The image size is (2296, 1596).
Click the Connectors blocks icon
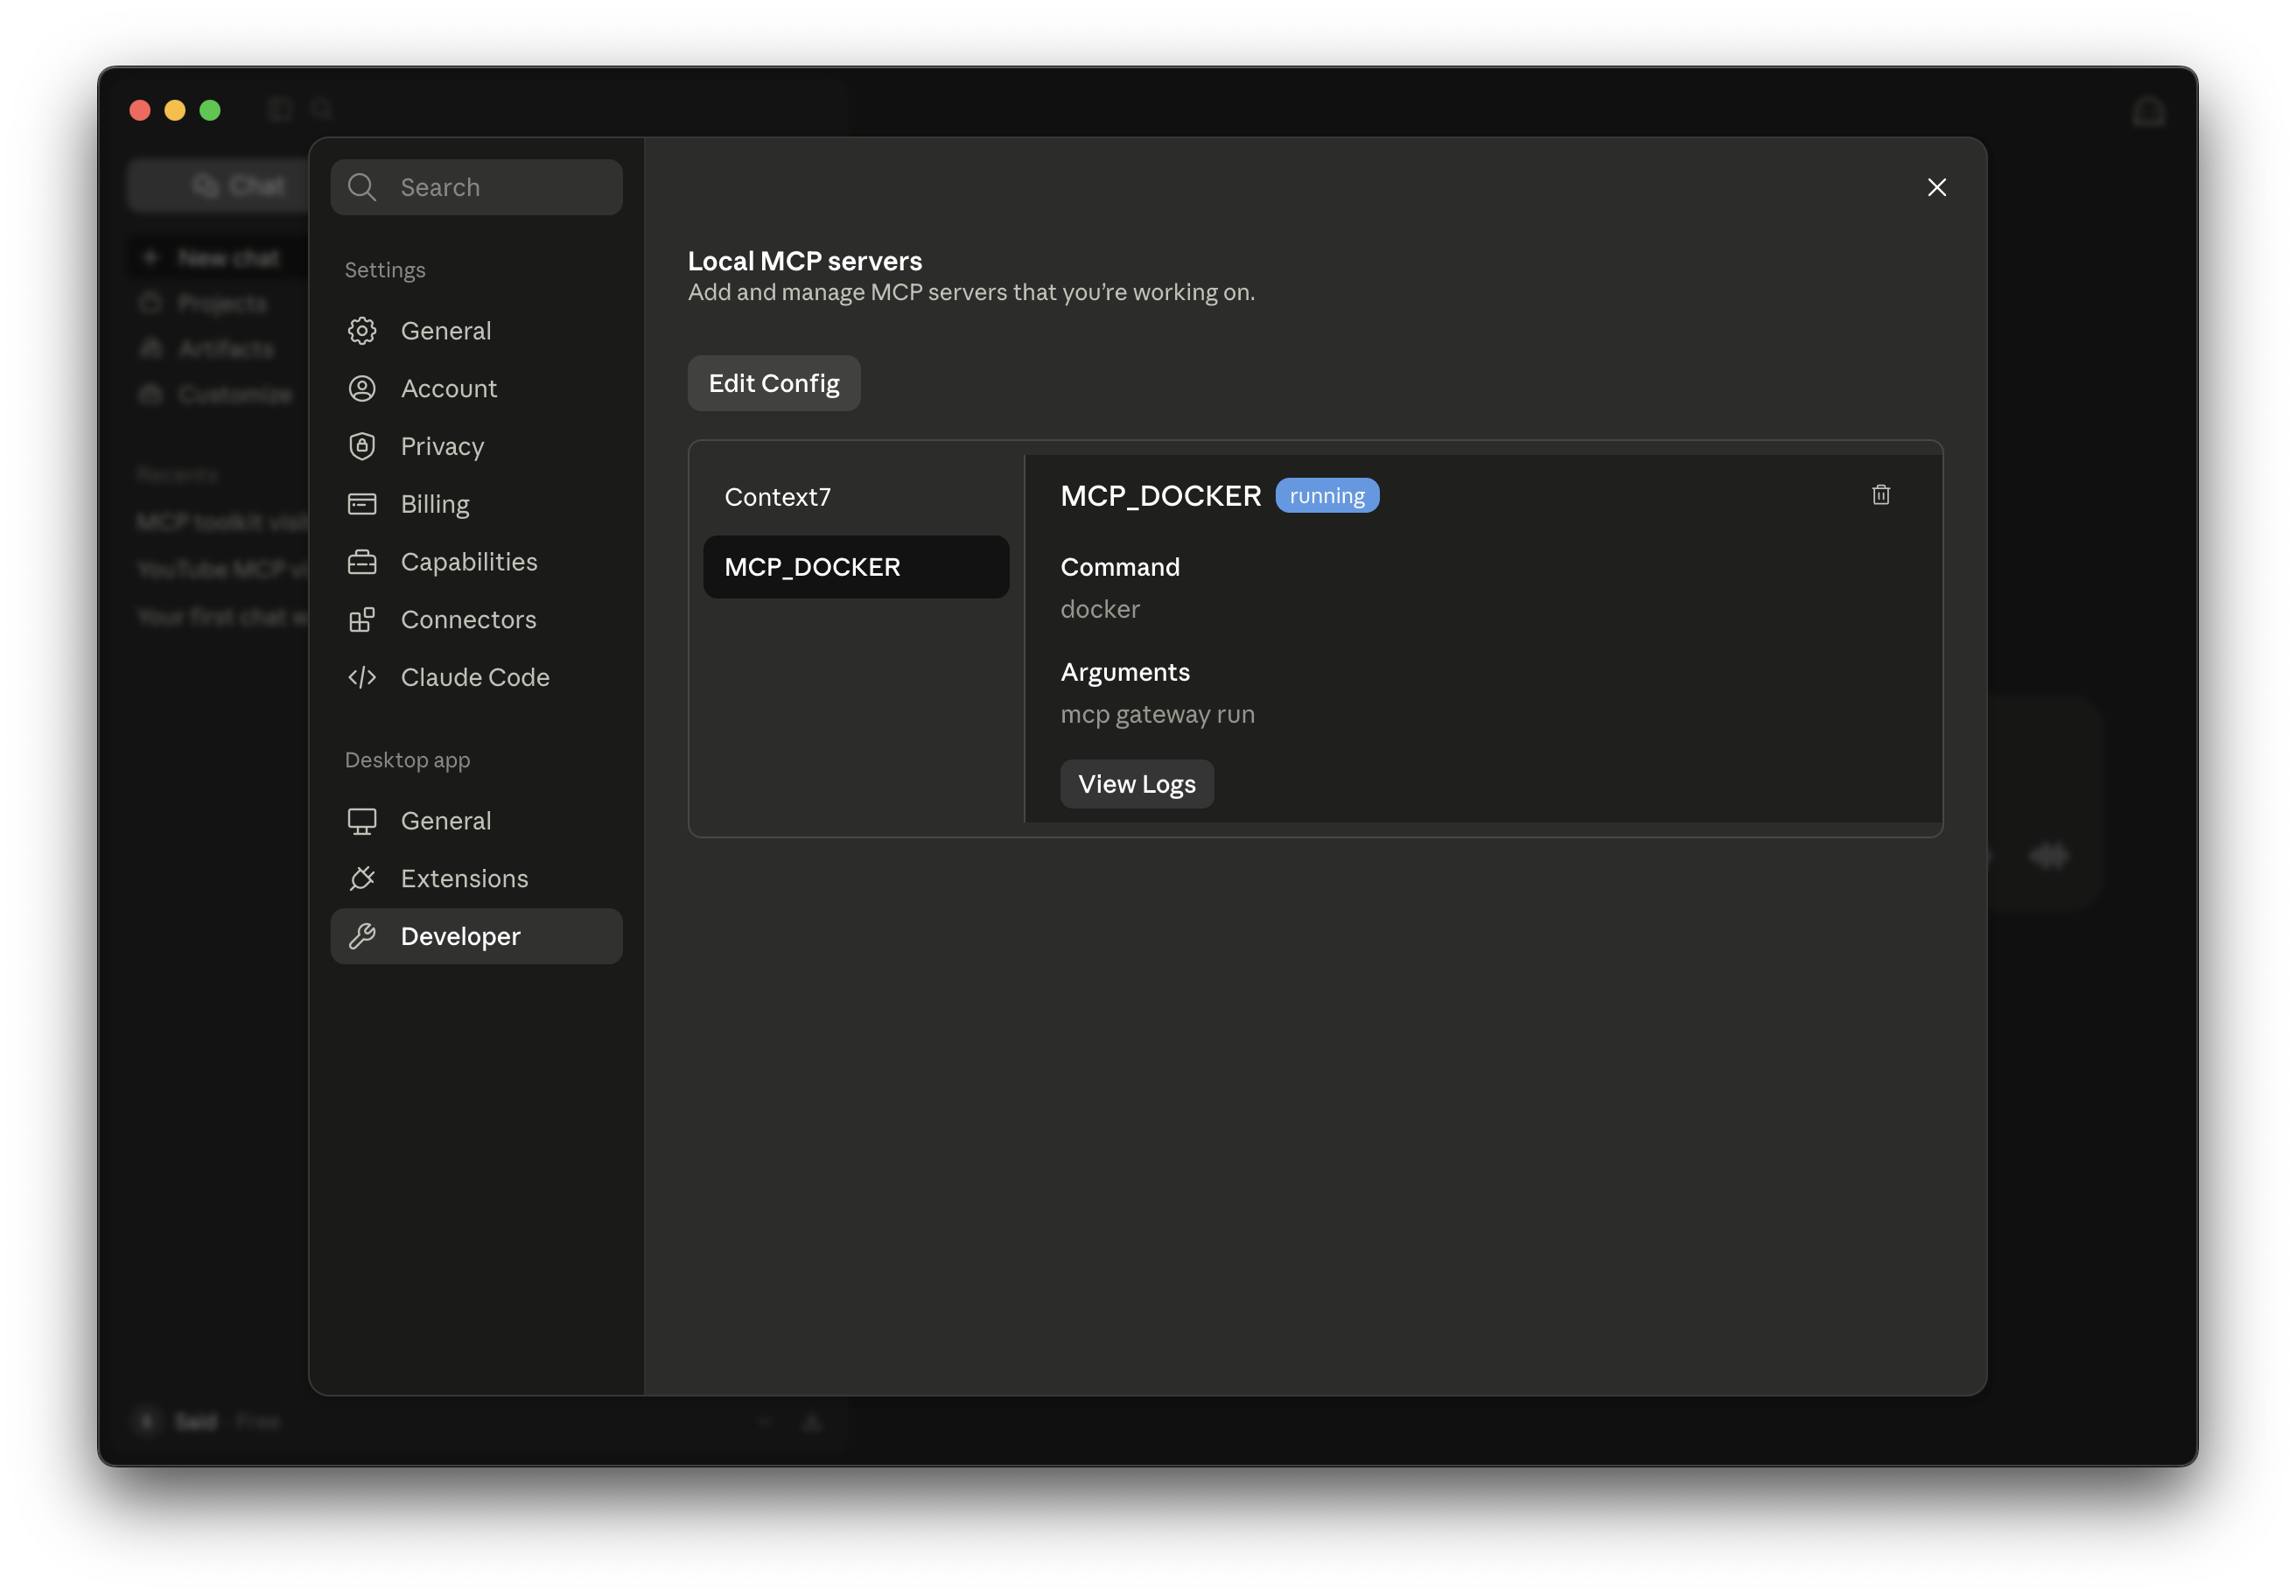(362, 620)
